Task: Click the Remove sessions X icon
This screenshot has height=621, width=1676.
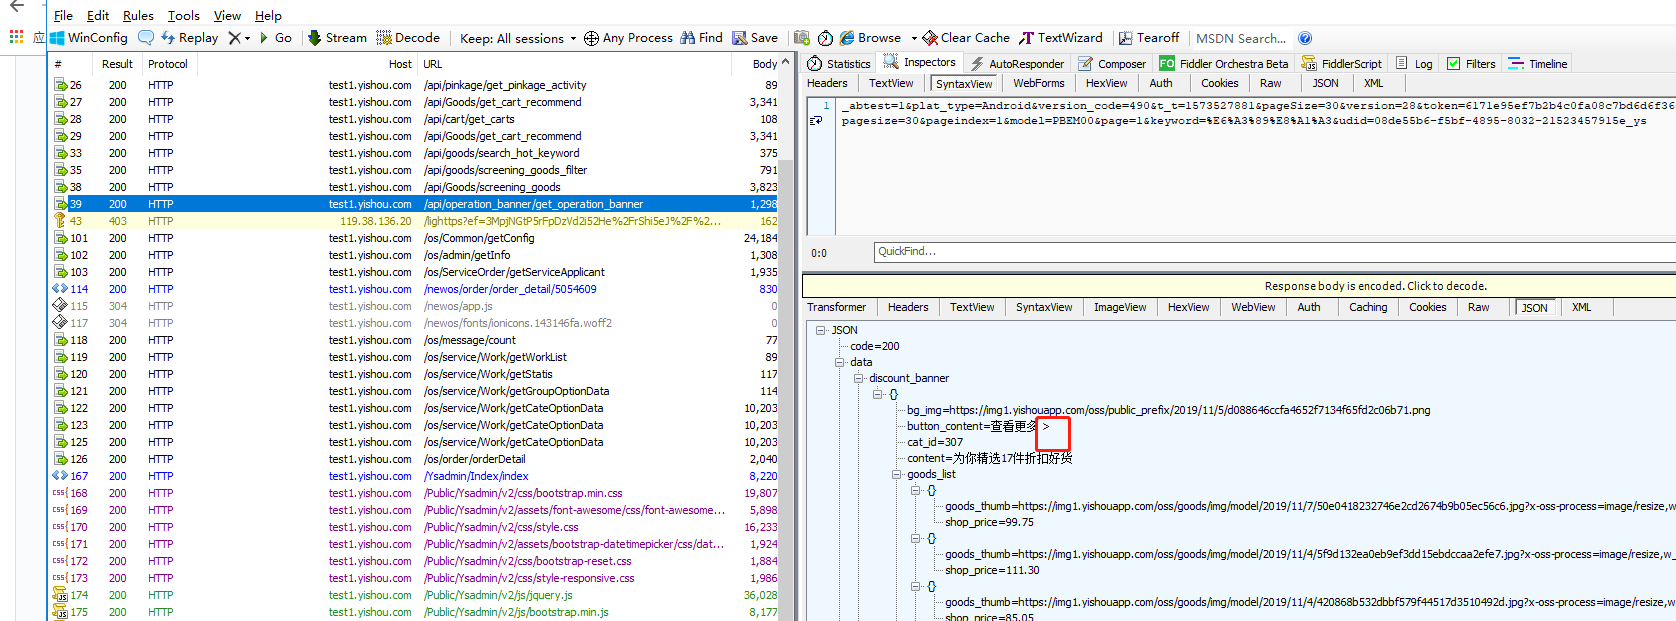Action: click(234, 38)
